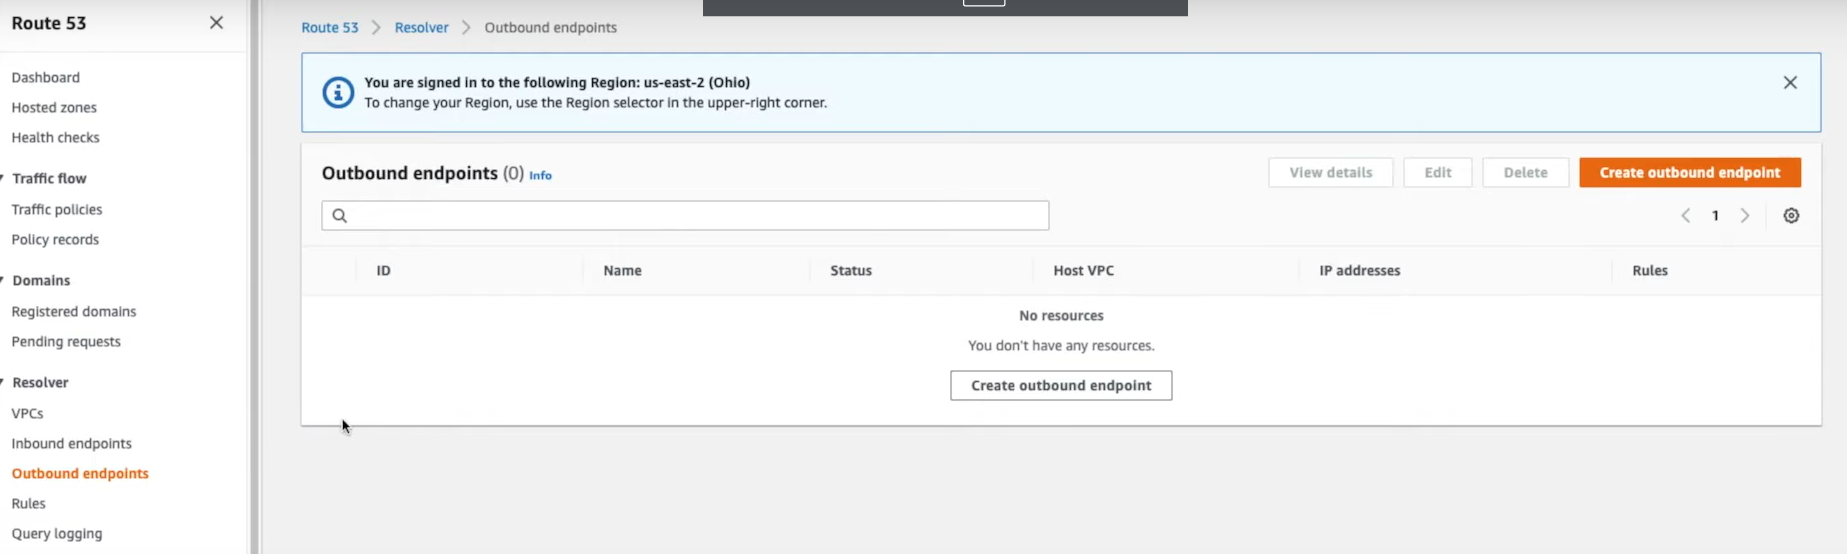This screenshot has height=554, width=1847.
Task: Open Registered domains in sidebar
Action: tap(74, 311)
